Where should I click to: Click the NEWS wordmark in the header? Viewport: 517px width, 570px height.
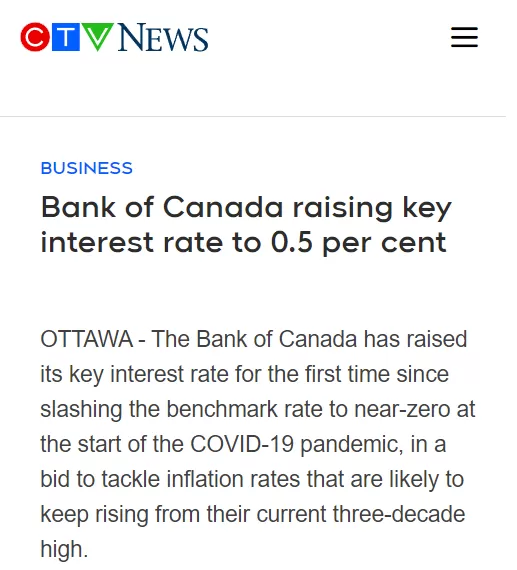pos(163,37)
